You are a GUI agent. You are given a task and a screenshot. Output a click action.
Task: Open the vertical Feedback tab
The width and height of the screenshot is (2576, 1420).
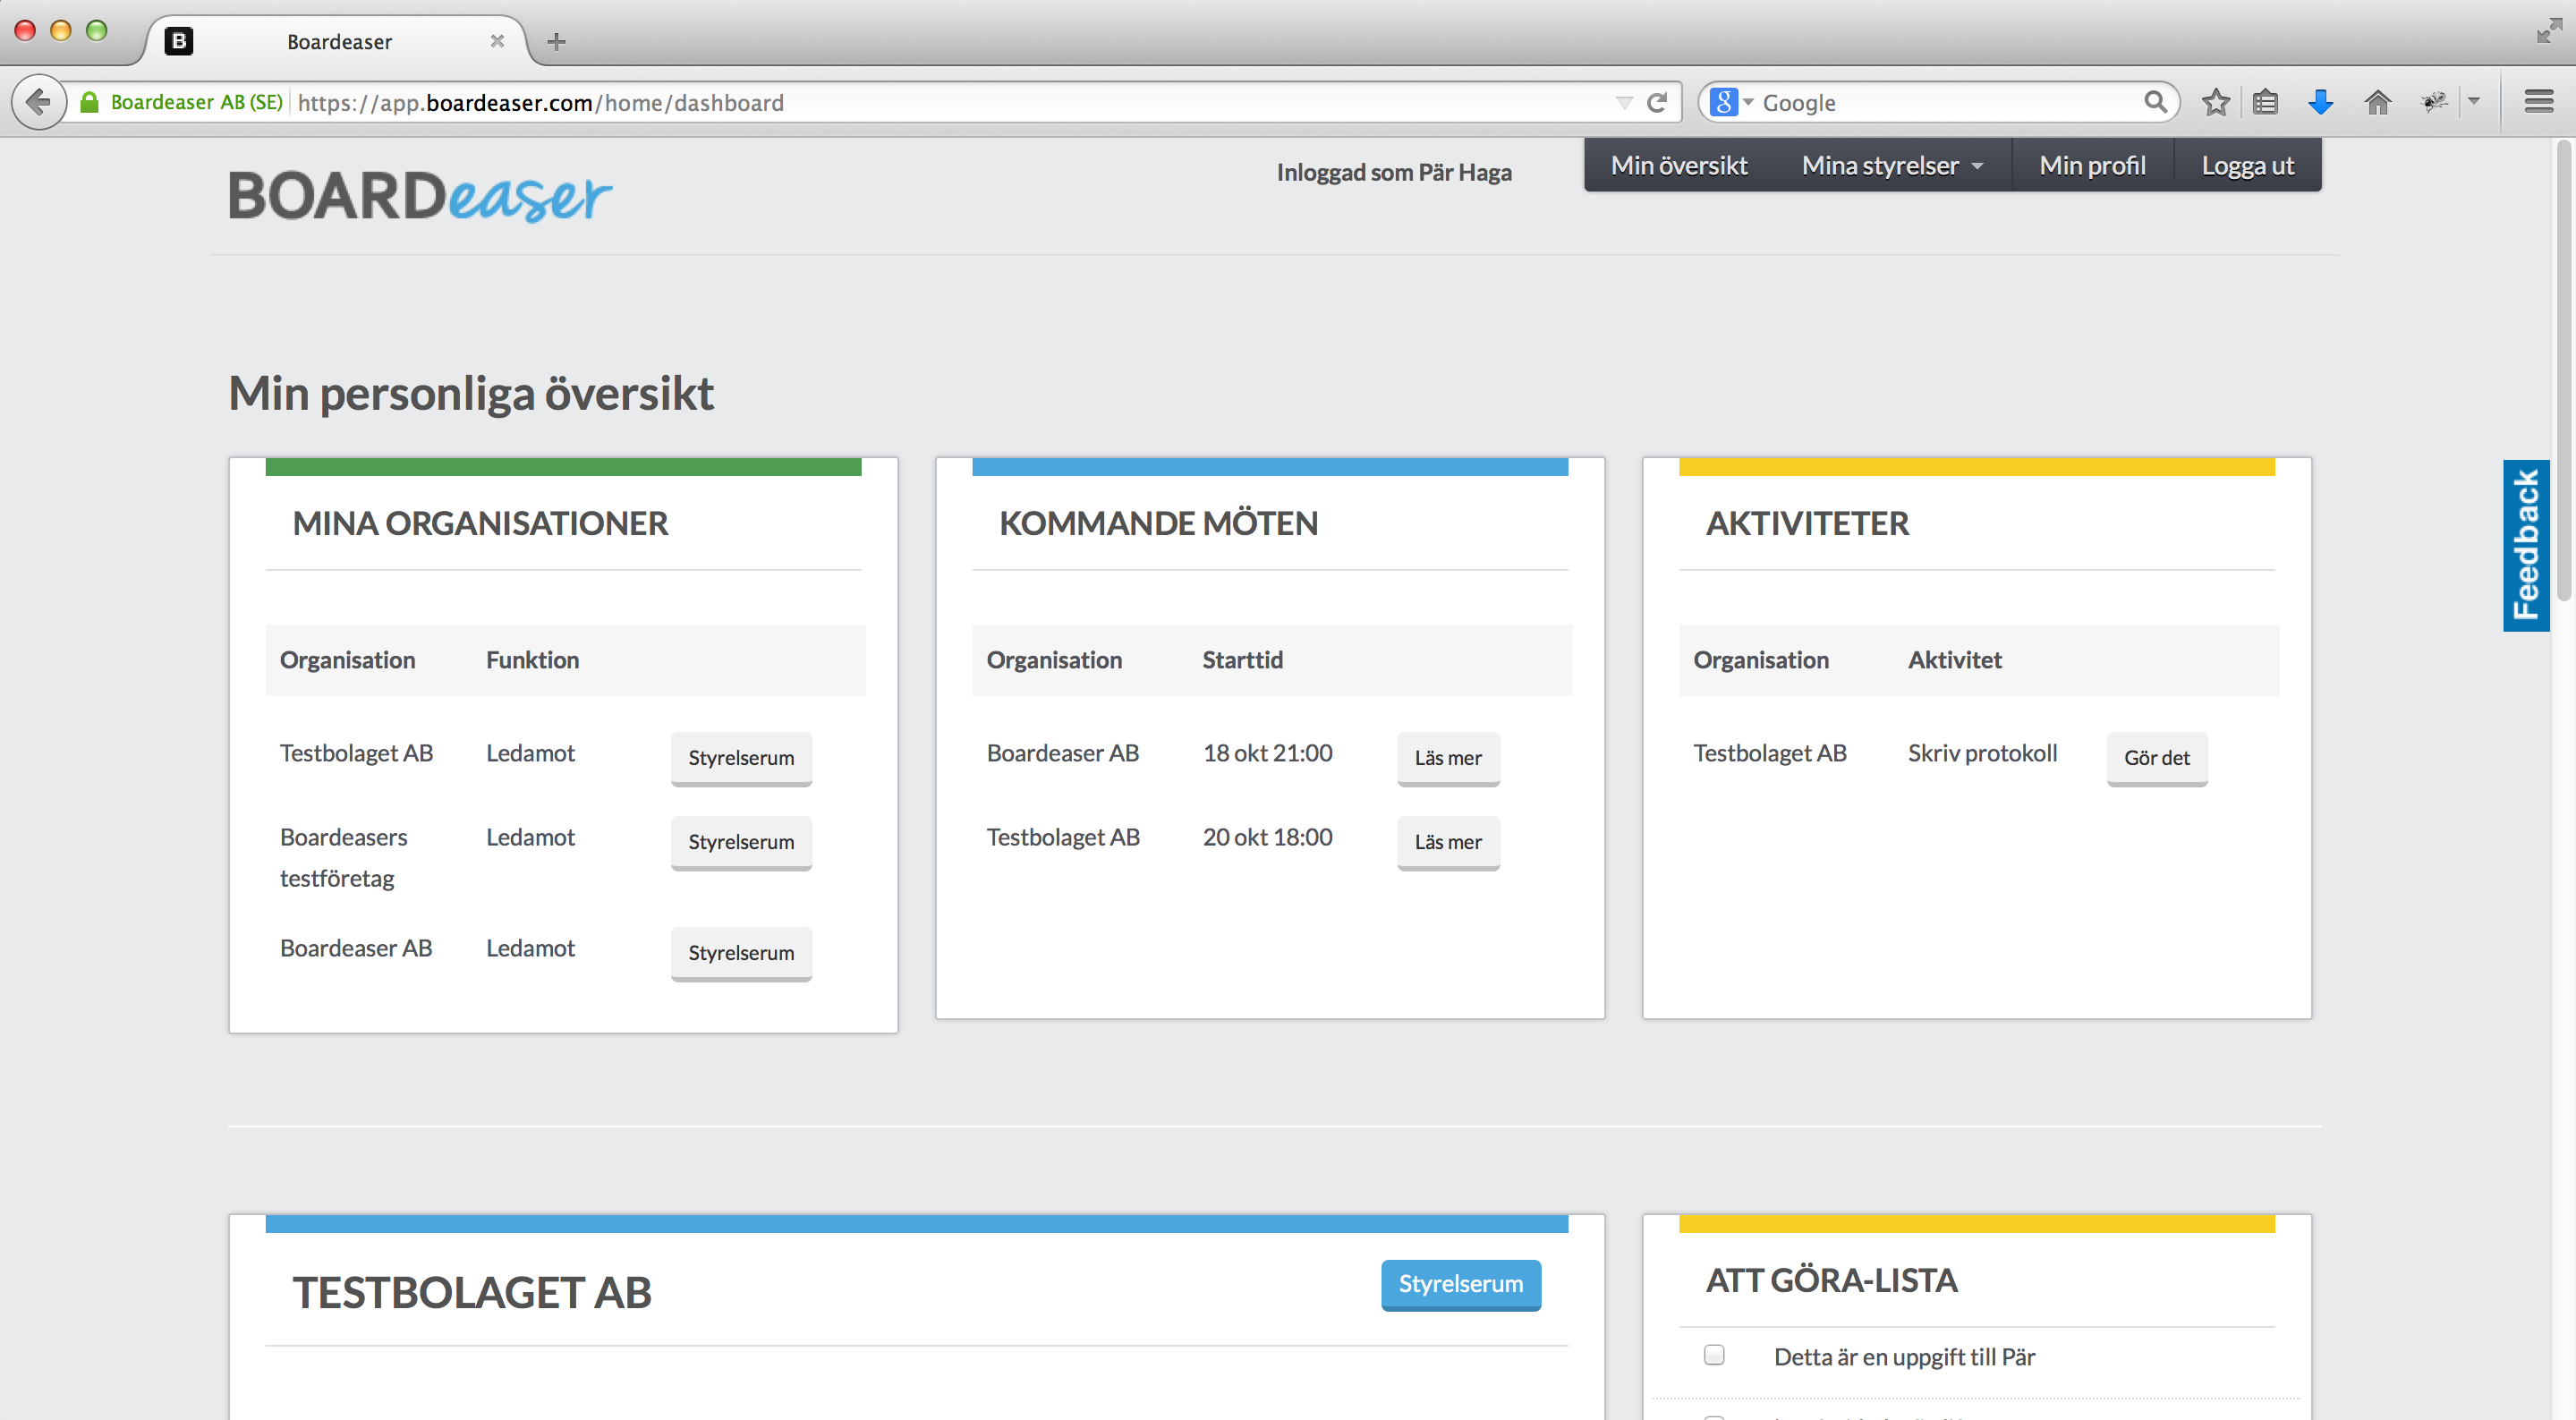pos(2526,545)
